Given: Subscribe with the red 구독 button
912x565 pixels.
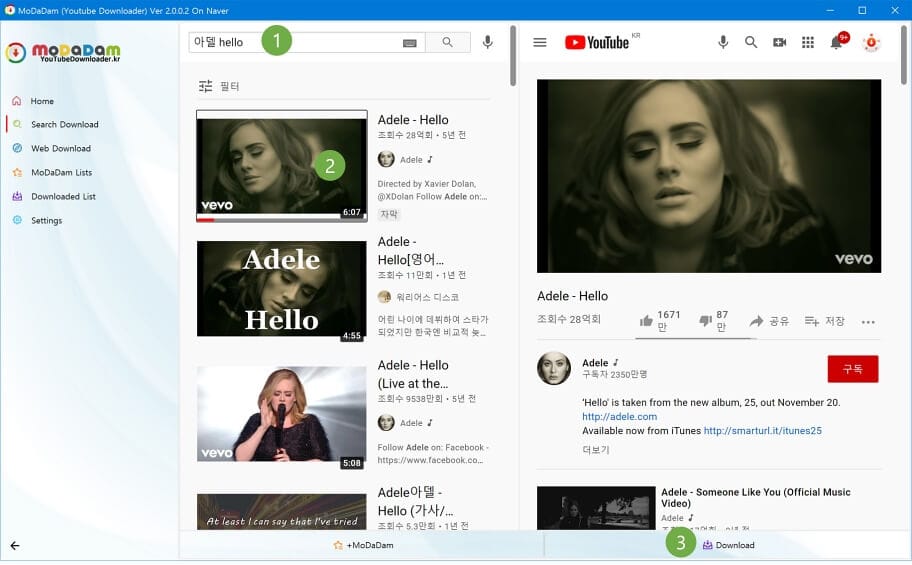Looking at the screenshot, I should point(853,369).
